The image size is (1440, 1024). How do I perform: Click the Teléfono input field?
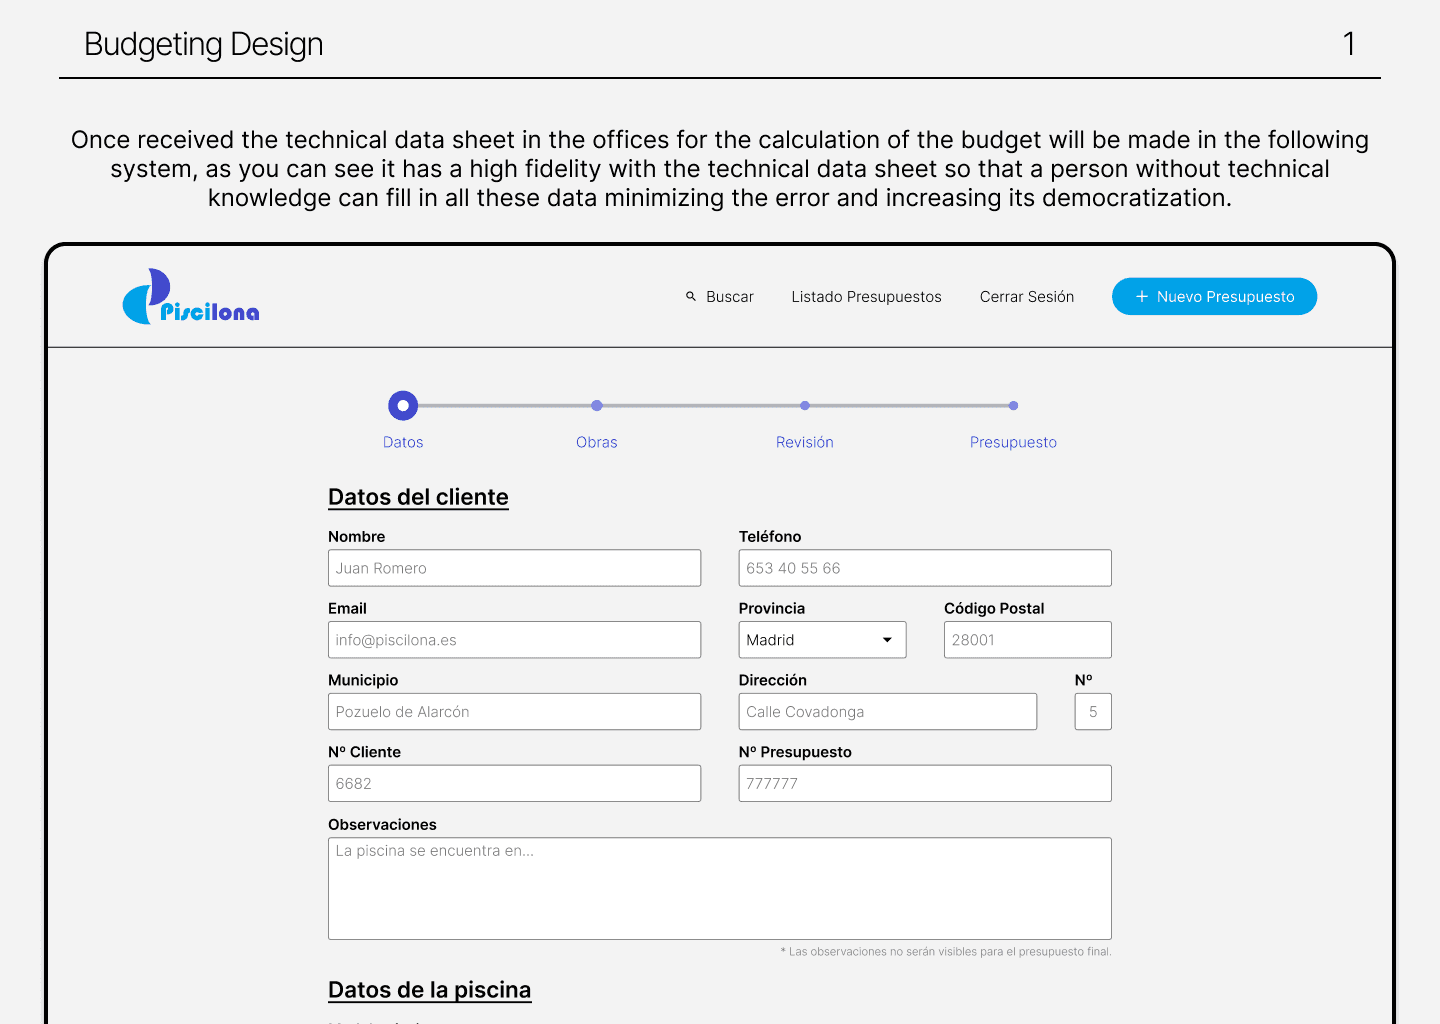[x=924, y=567]
